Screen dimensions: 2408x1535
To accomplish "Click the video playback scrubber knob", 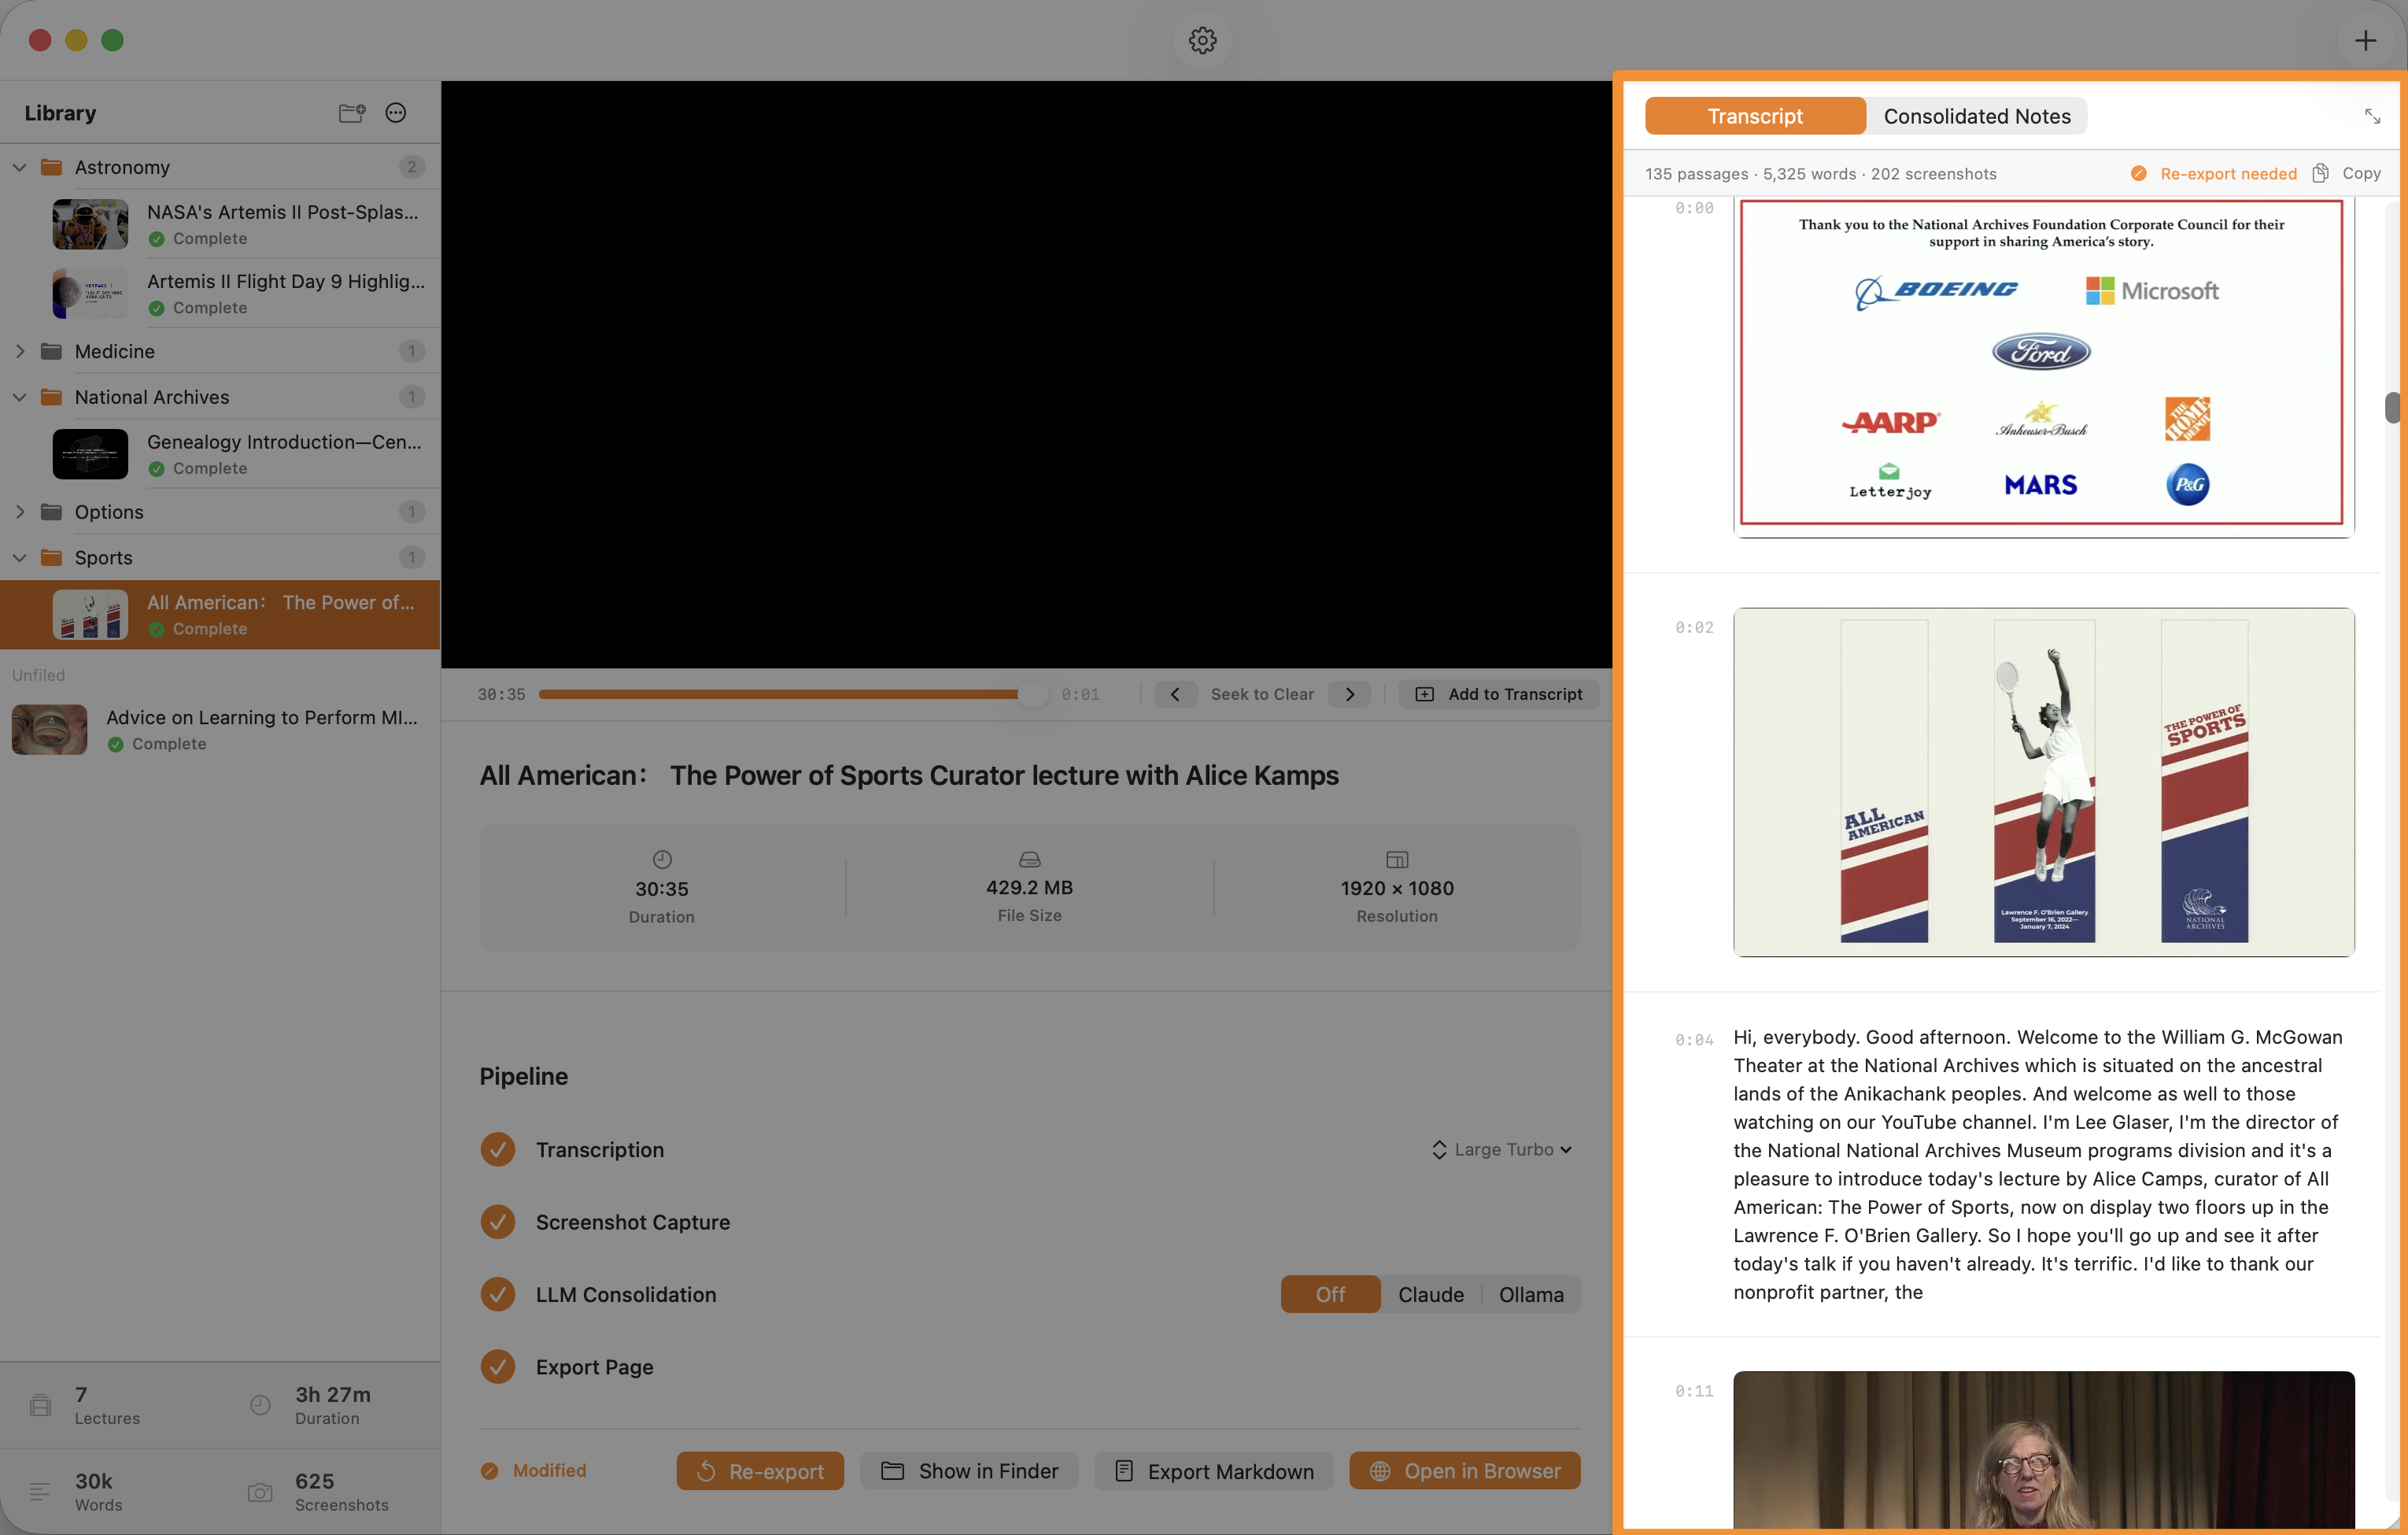I will 1032,694.
